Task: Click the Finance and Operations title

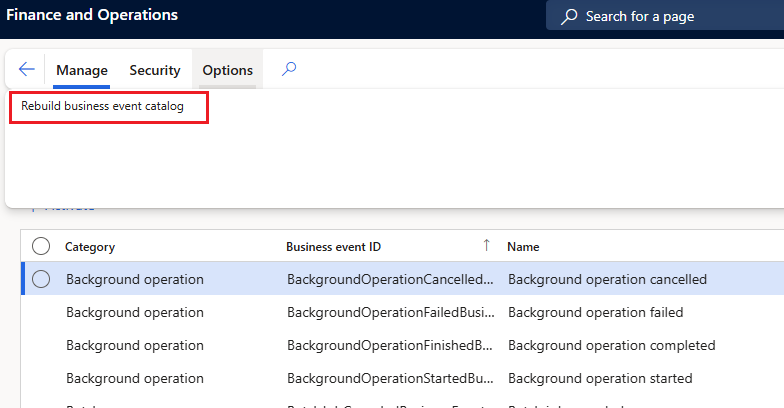Action: [x=92, y=15]
